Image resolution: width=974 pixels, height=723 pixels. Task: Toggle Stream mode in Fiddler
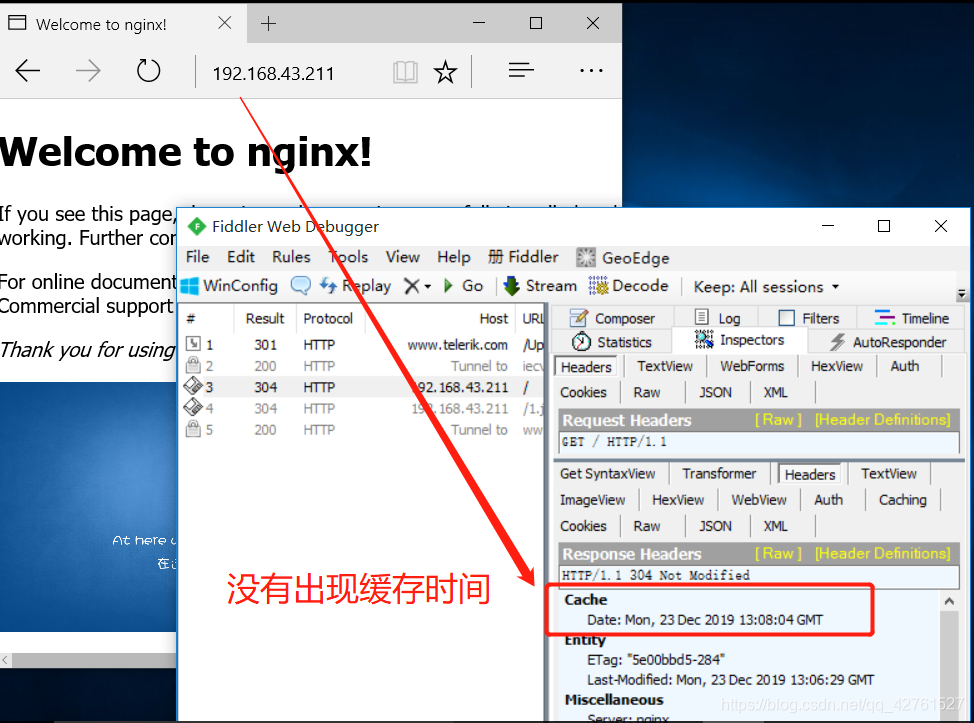tap(539, 286)
